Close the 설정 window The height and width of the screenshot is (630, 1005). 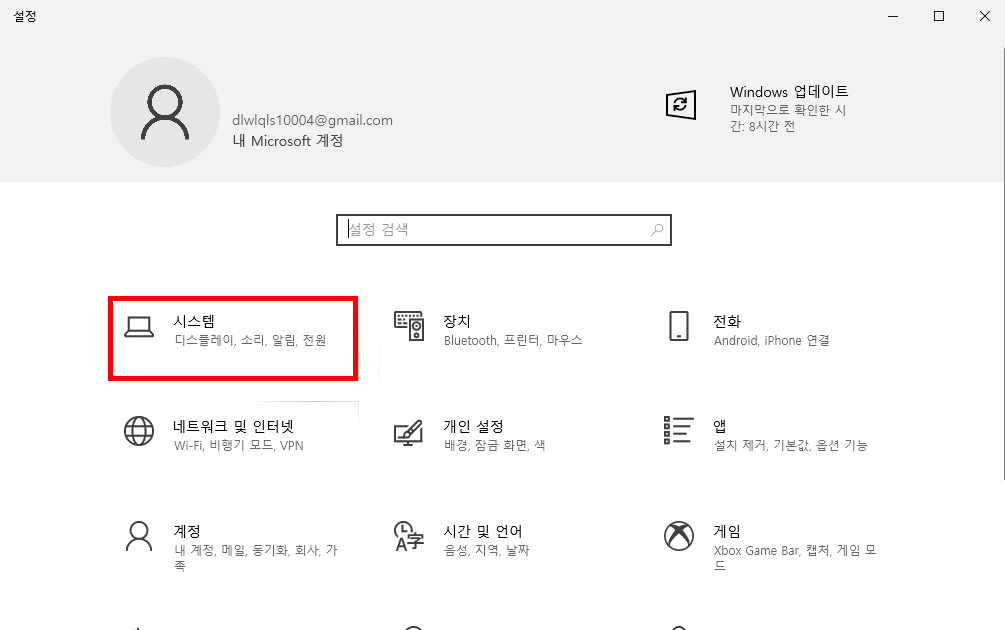985,16
